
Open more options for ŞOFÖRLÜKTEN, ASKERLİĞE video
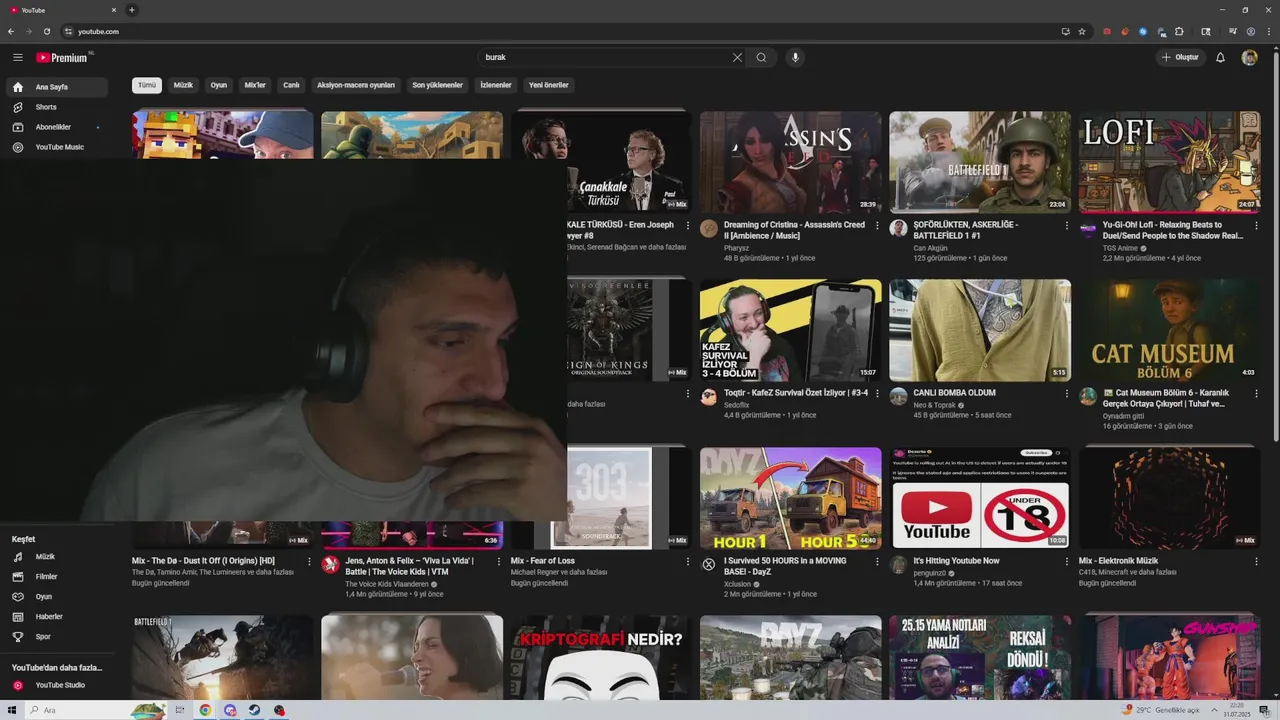1067,226
